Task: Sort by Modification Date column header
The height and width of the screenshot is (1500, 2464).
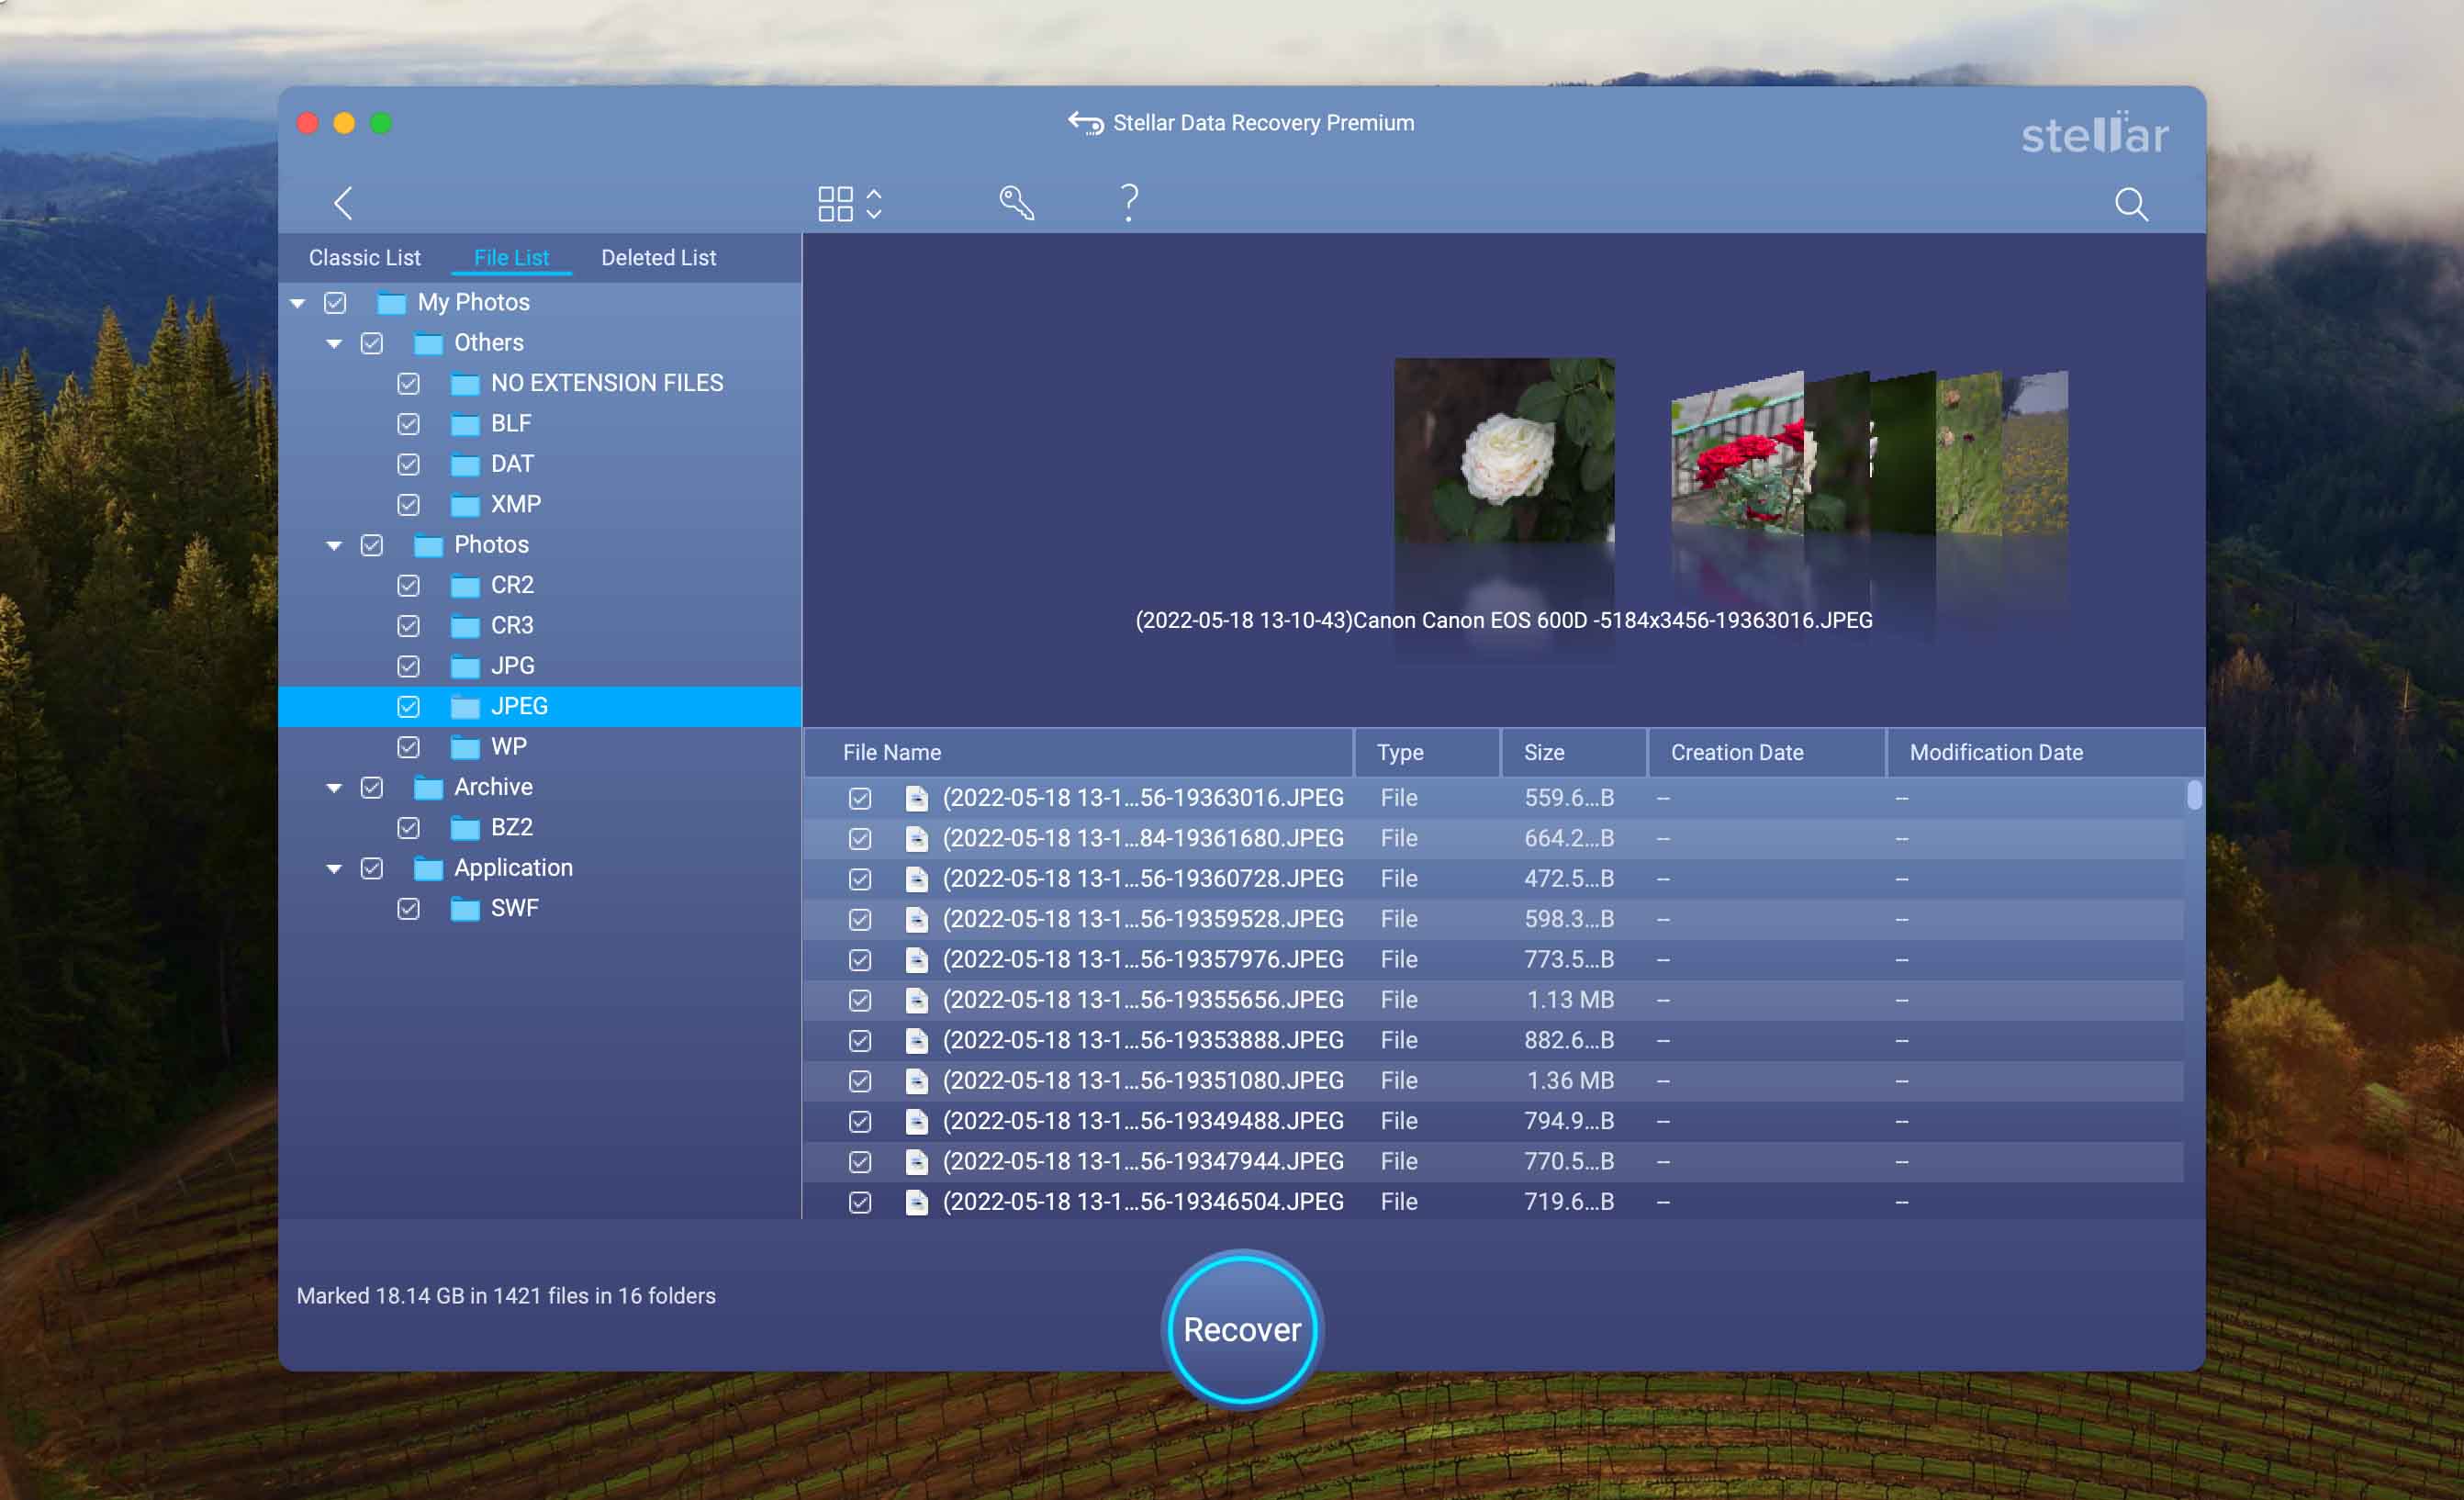Action: pyautogui.click(x=2045, y=752)
